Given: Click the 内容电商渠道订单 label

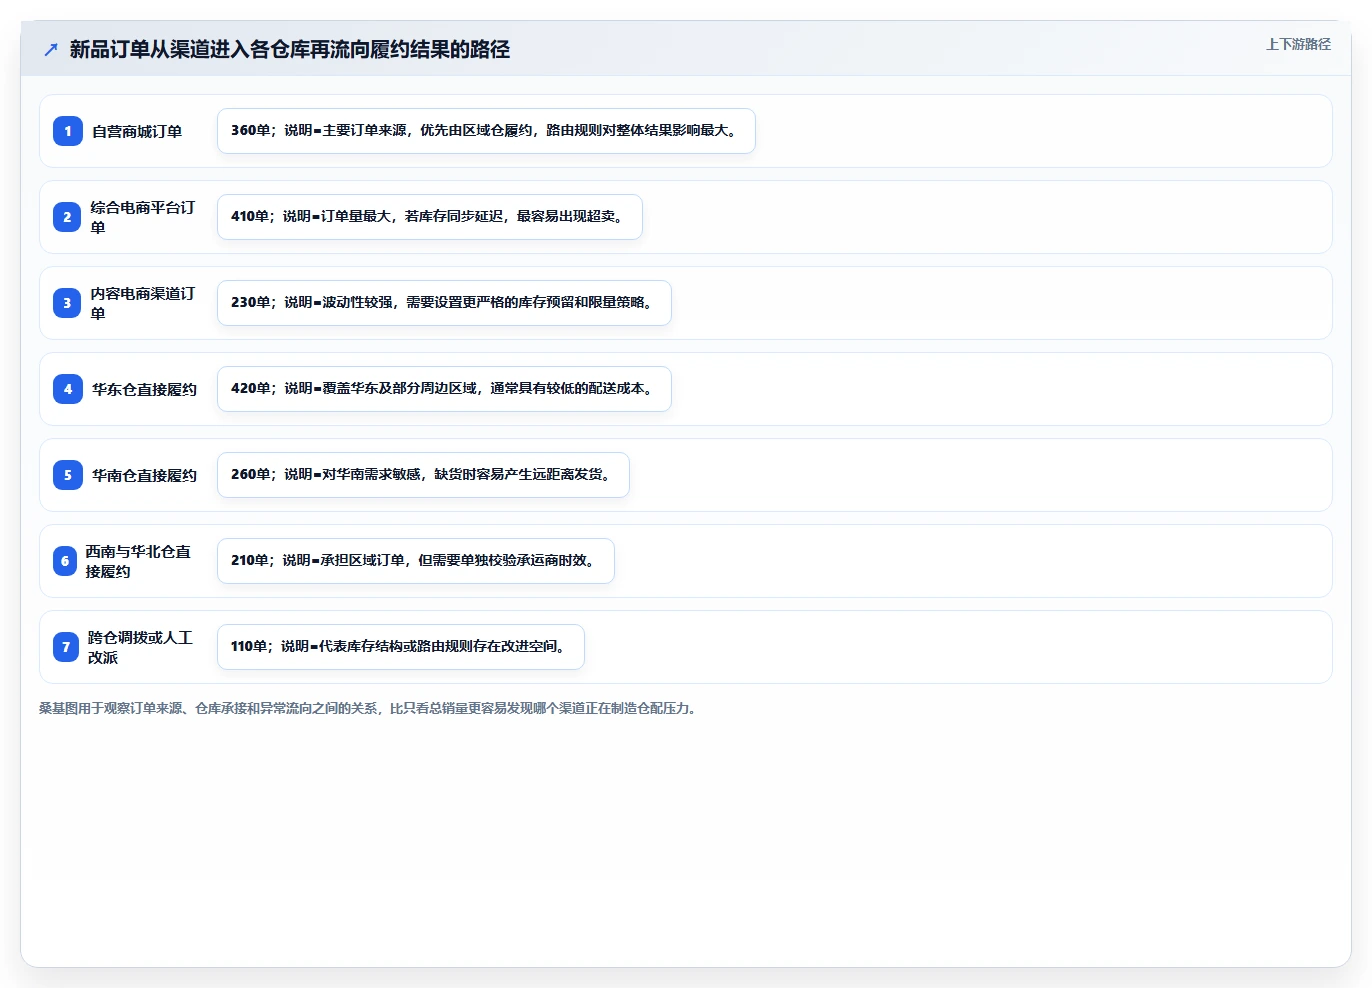Looking at the screenshot, I should 143,303.
